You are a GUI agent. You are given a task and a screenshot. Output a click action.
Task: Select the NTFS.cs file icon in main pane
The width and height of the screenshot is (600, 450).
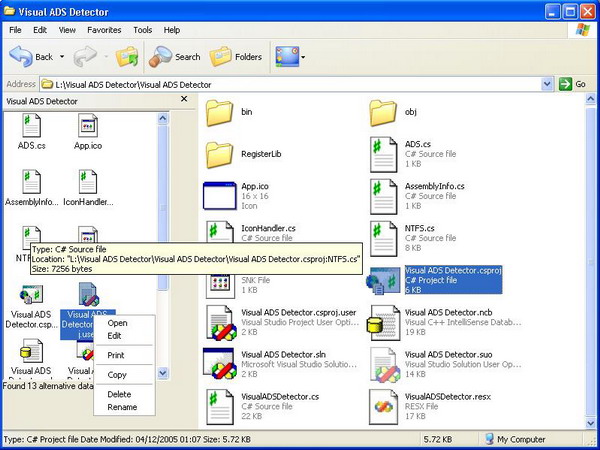(383, 239)
